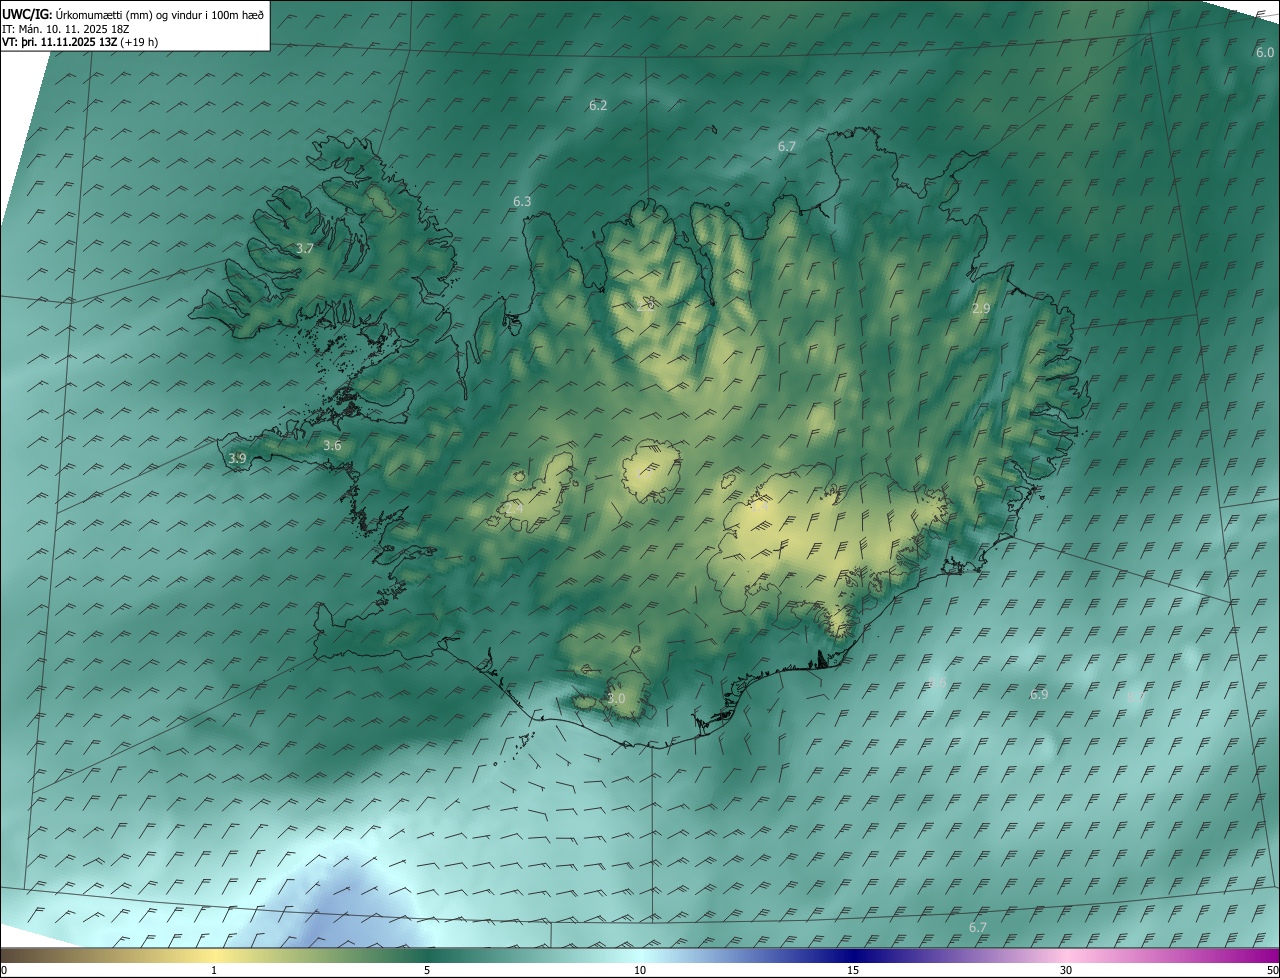Select the 2.4 label on the western glacier
This screenshot has height=978, width=1280.
click(x=514, y=508)
